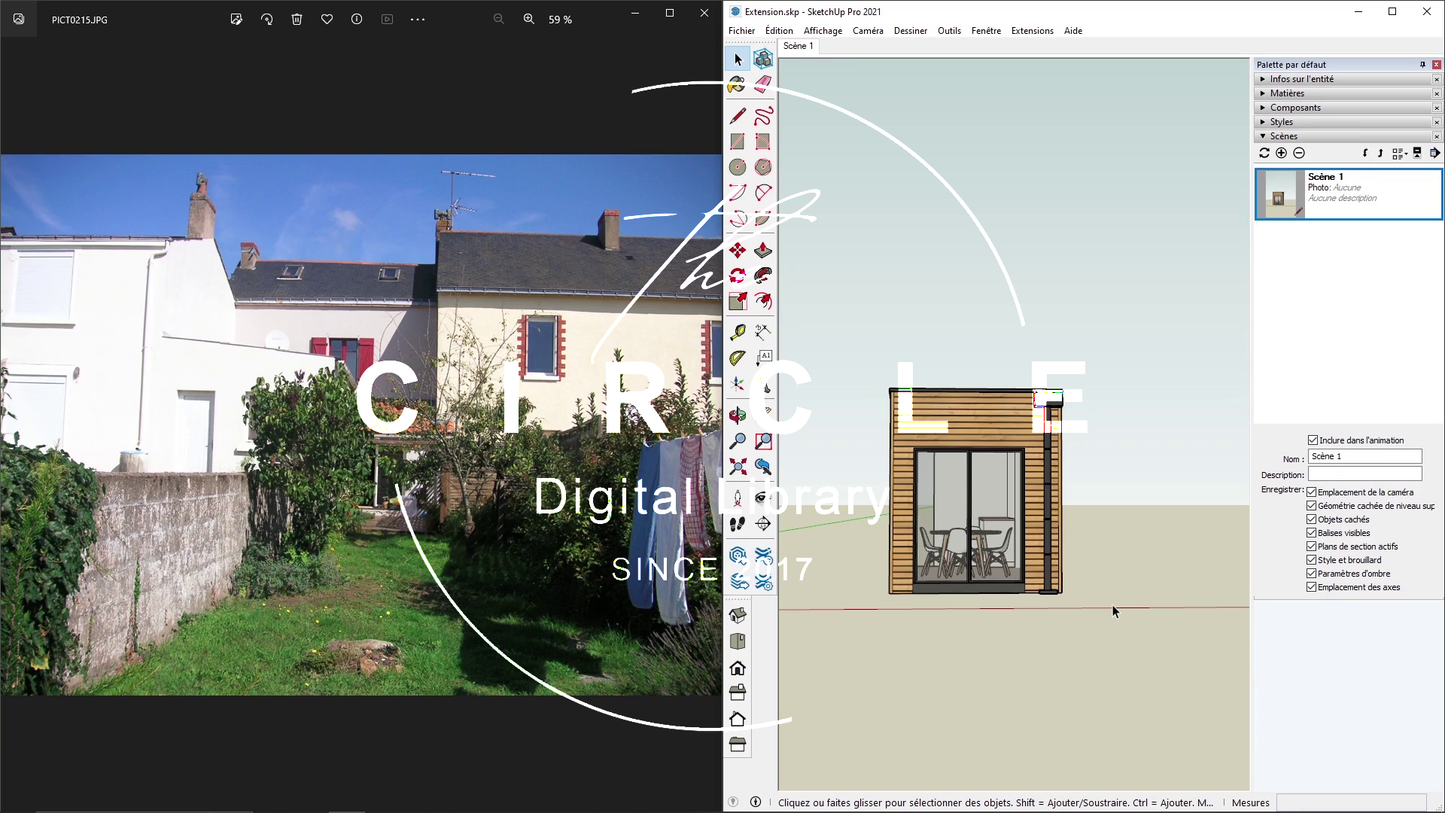Open the scenes view options dropdown
Screen dimensions: 1445x813
pos(1400,153)
